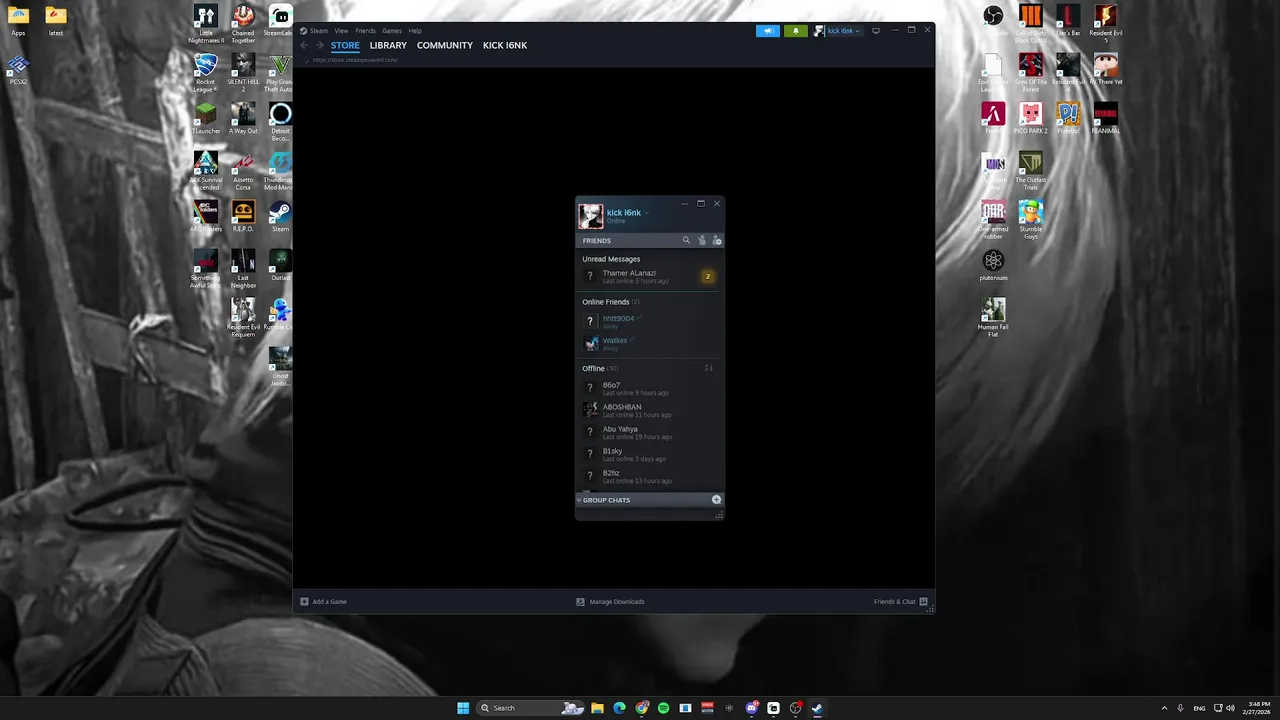Open the Steam menu
This screenshot has width=1280, height=720.
[314, 31]
